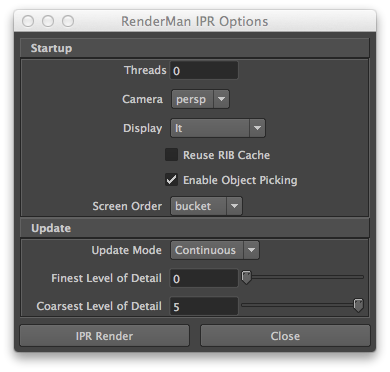Start the IPR Render
390x372 pixels.
105,336
